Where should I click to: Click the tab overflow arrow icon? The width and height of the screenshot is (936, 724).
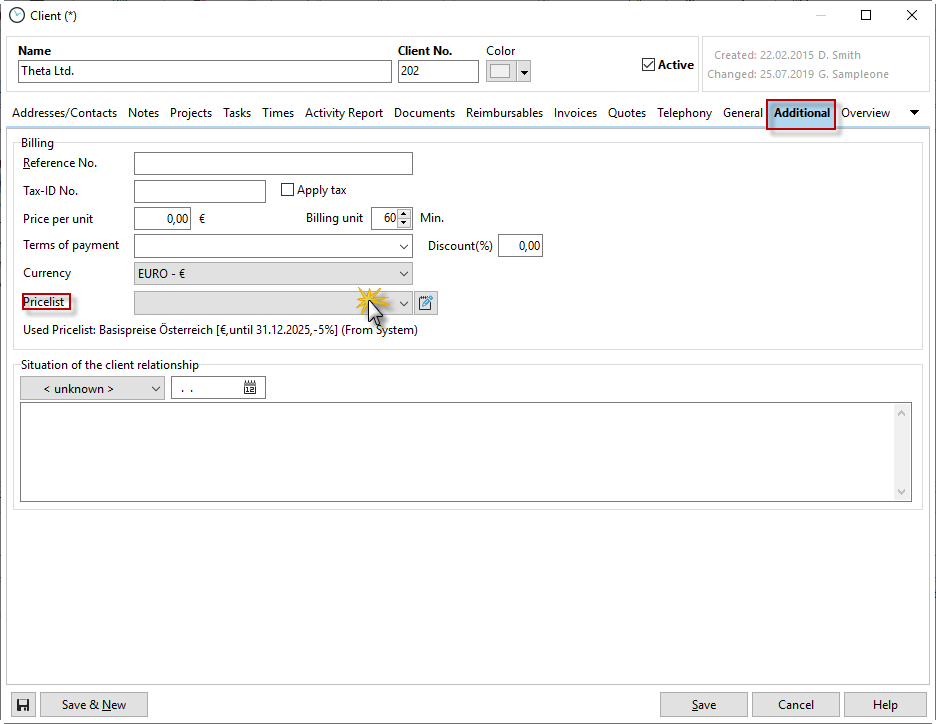(914, 113)
